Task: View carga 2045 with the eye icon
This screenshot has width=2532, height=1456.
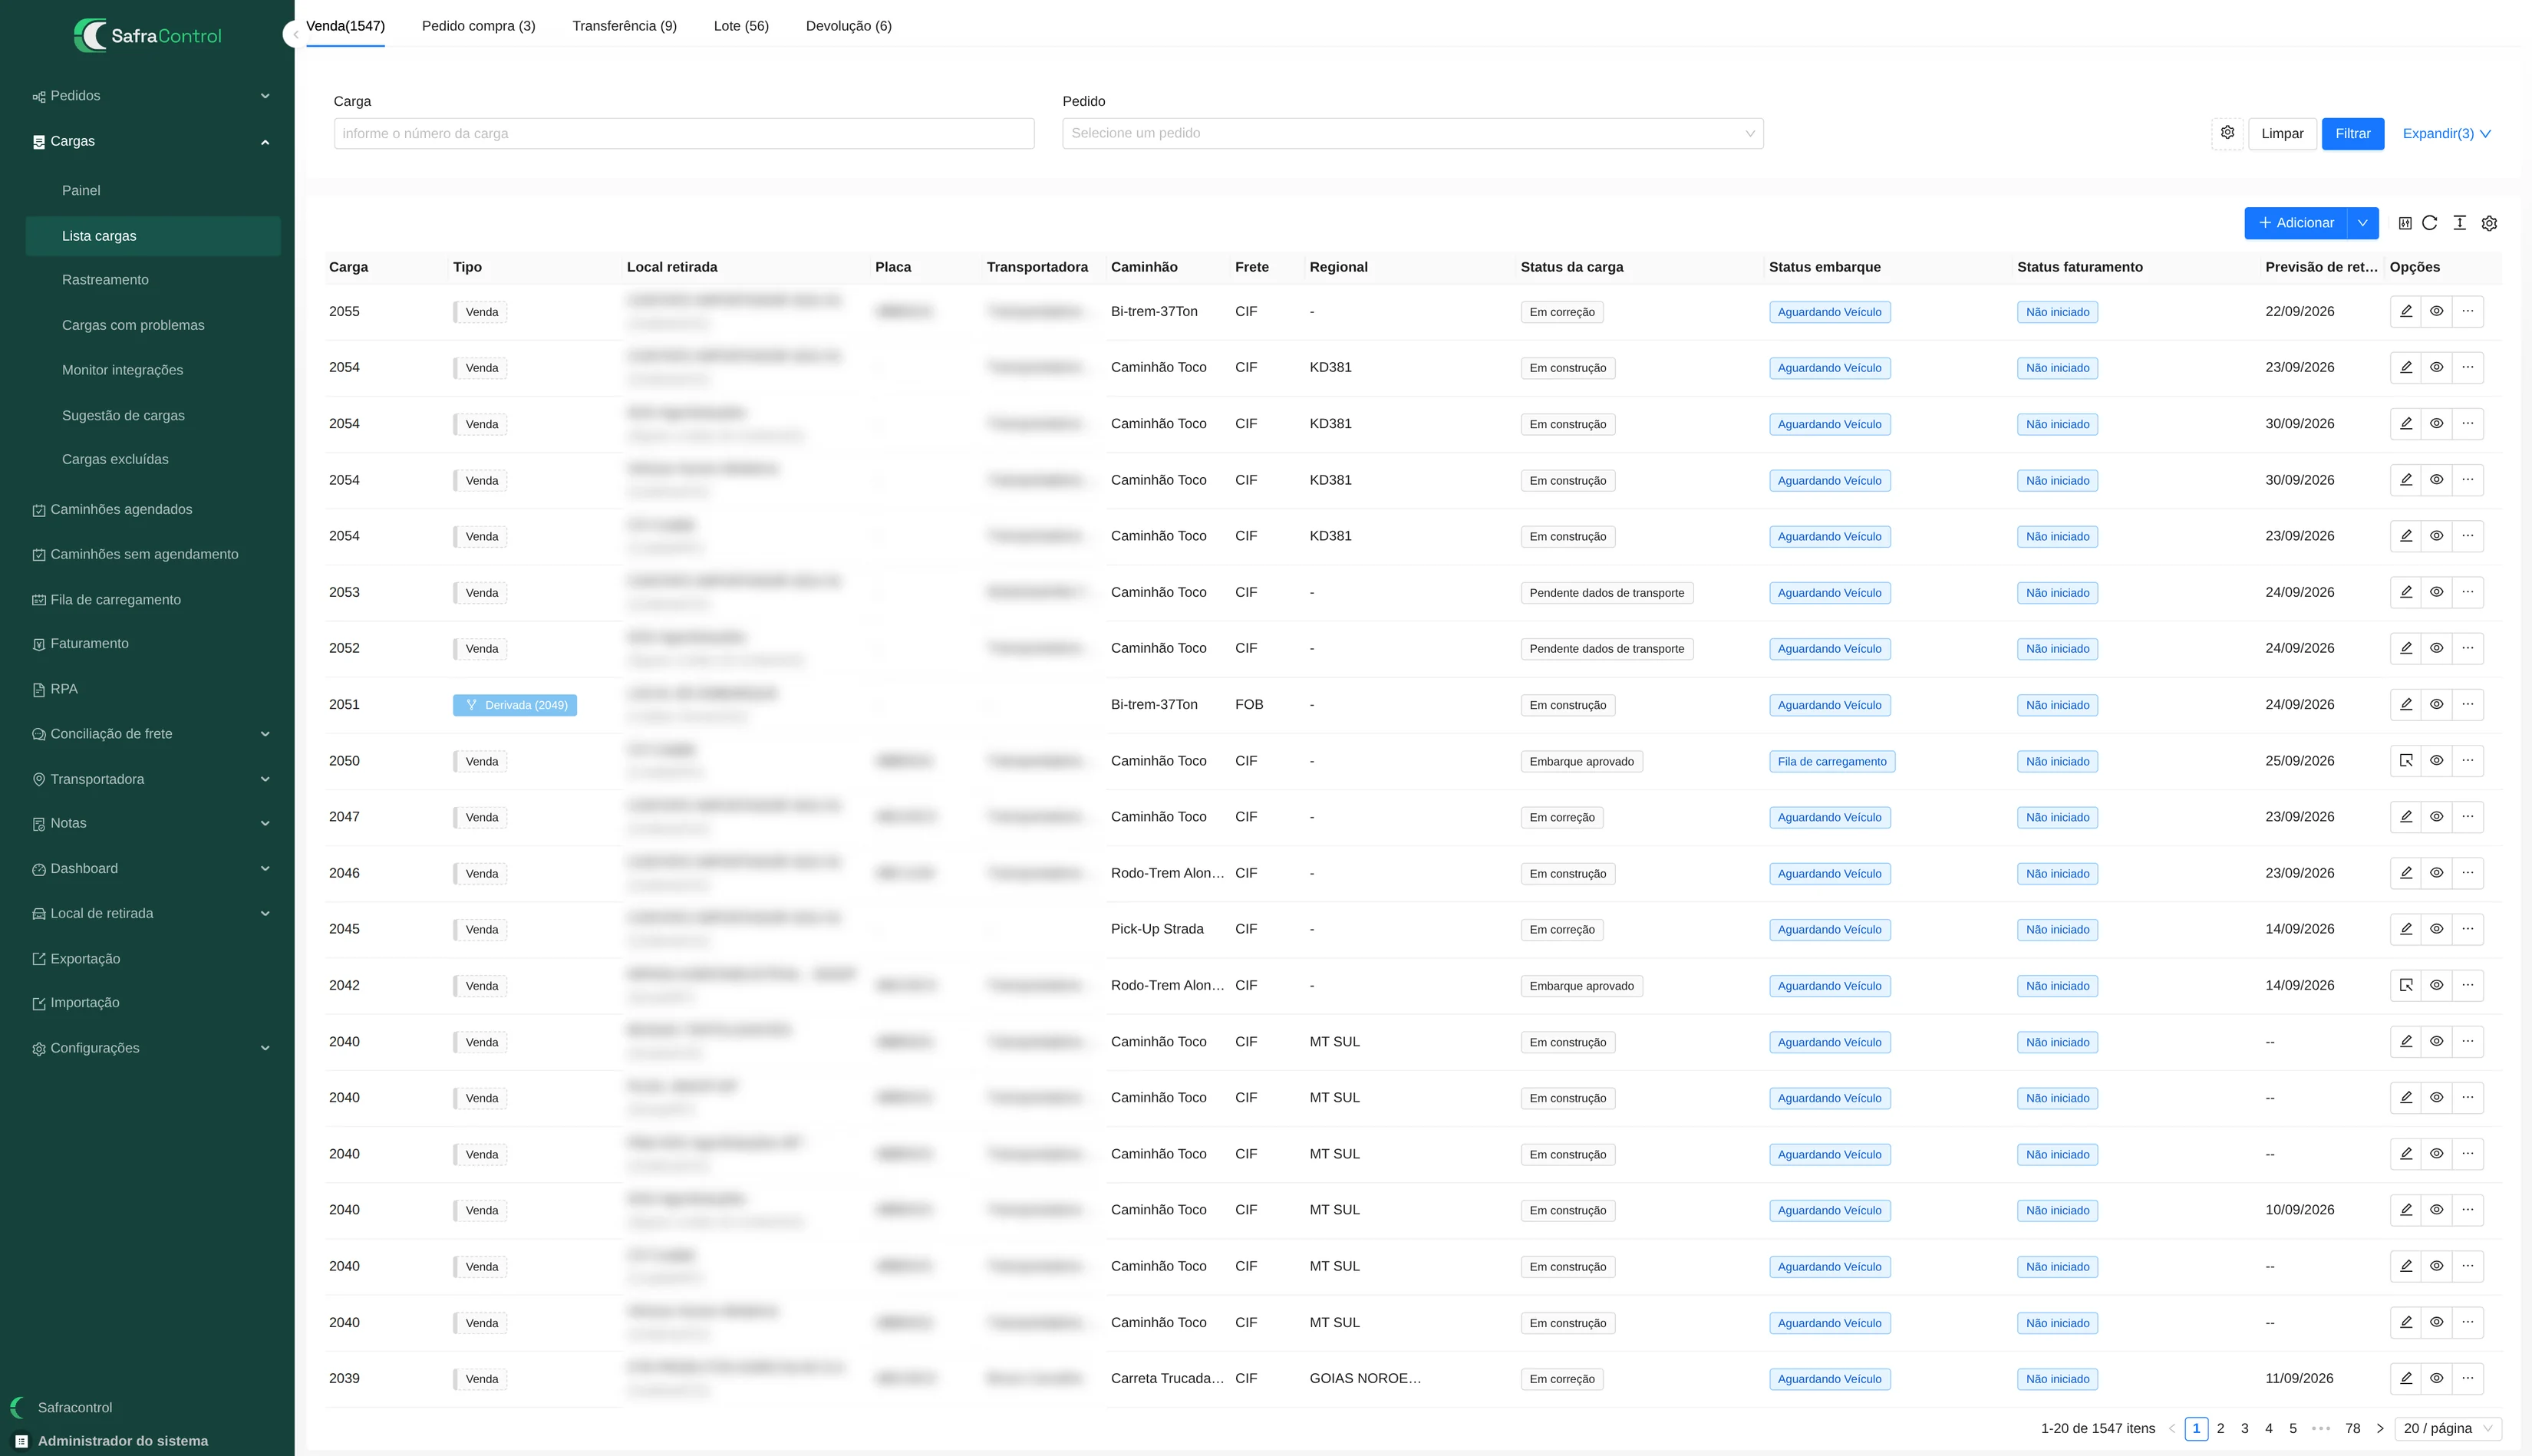Action: (2436, 929)
